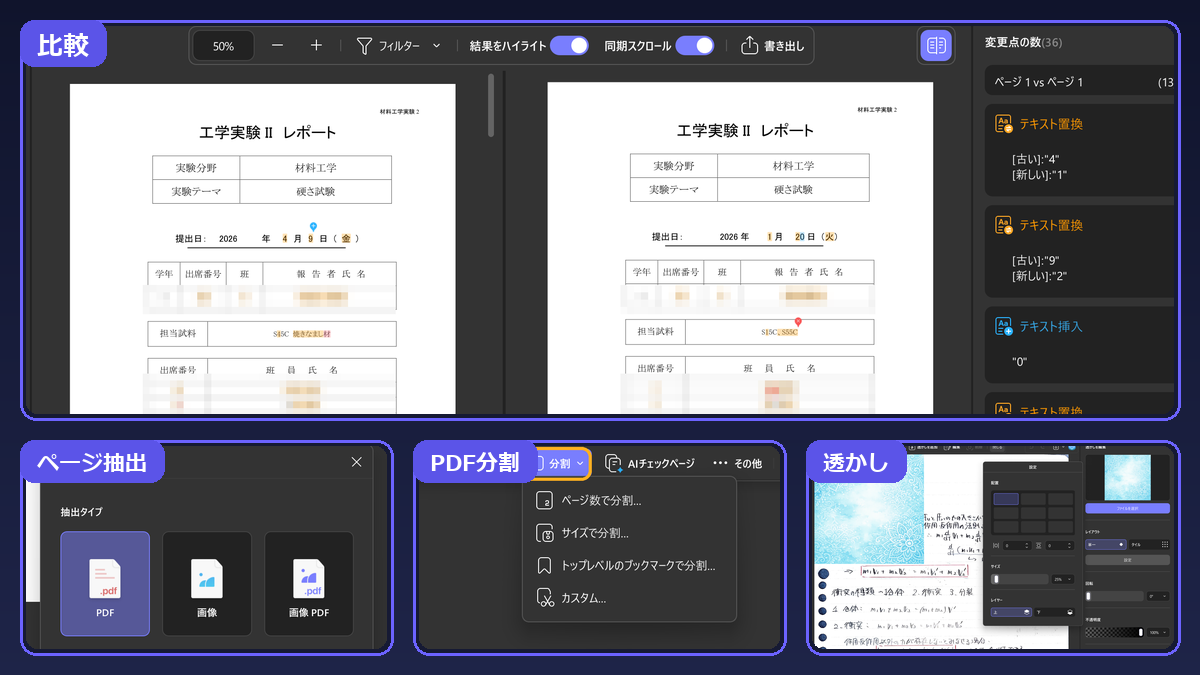Expand ページ 1 vs ページ 1 row
Image resolution: width=1200 pixels, height=675 pixels.
pos(1080,82)
